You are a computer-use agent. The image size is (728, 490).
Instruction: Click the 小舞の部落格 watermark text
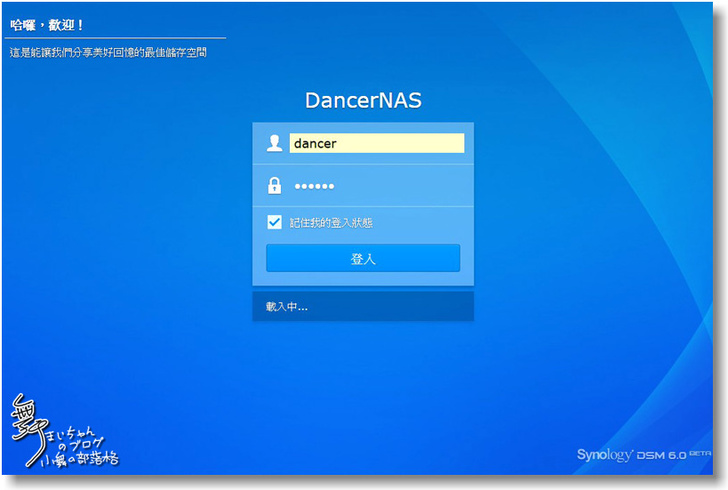(x=79, y=460)
